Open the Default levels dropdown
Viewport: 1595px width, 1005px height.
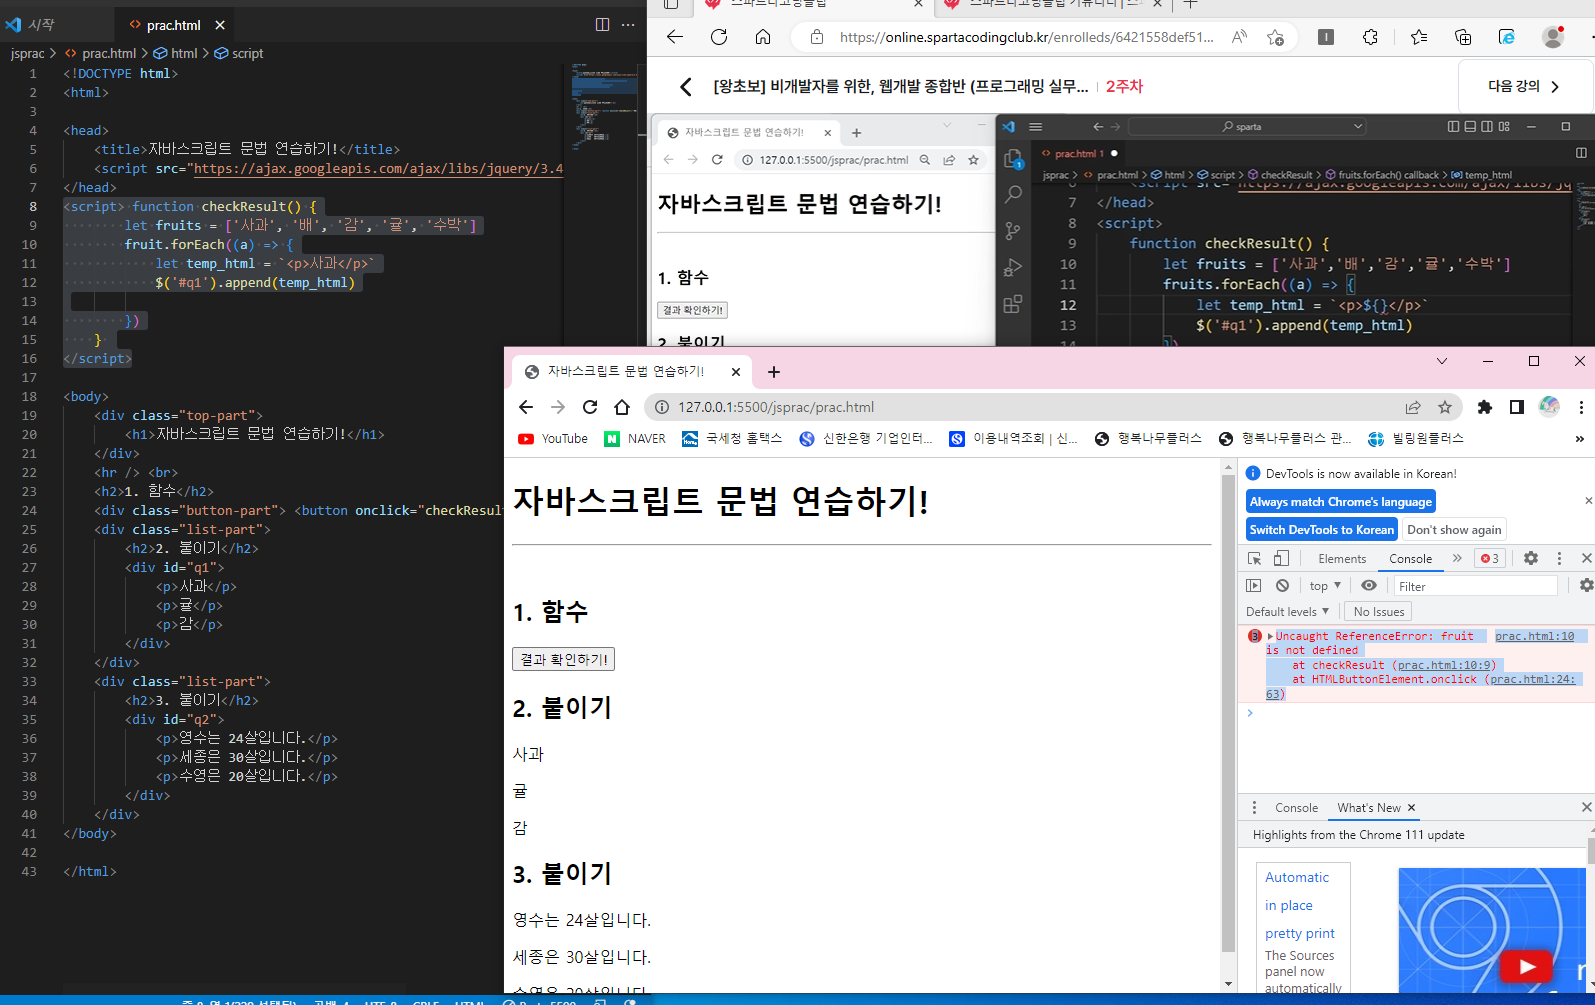coord(1288,612)
